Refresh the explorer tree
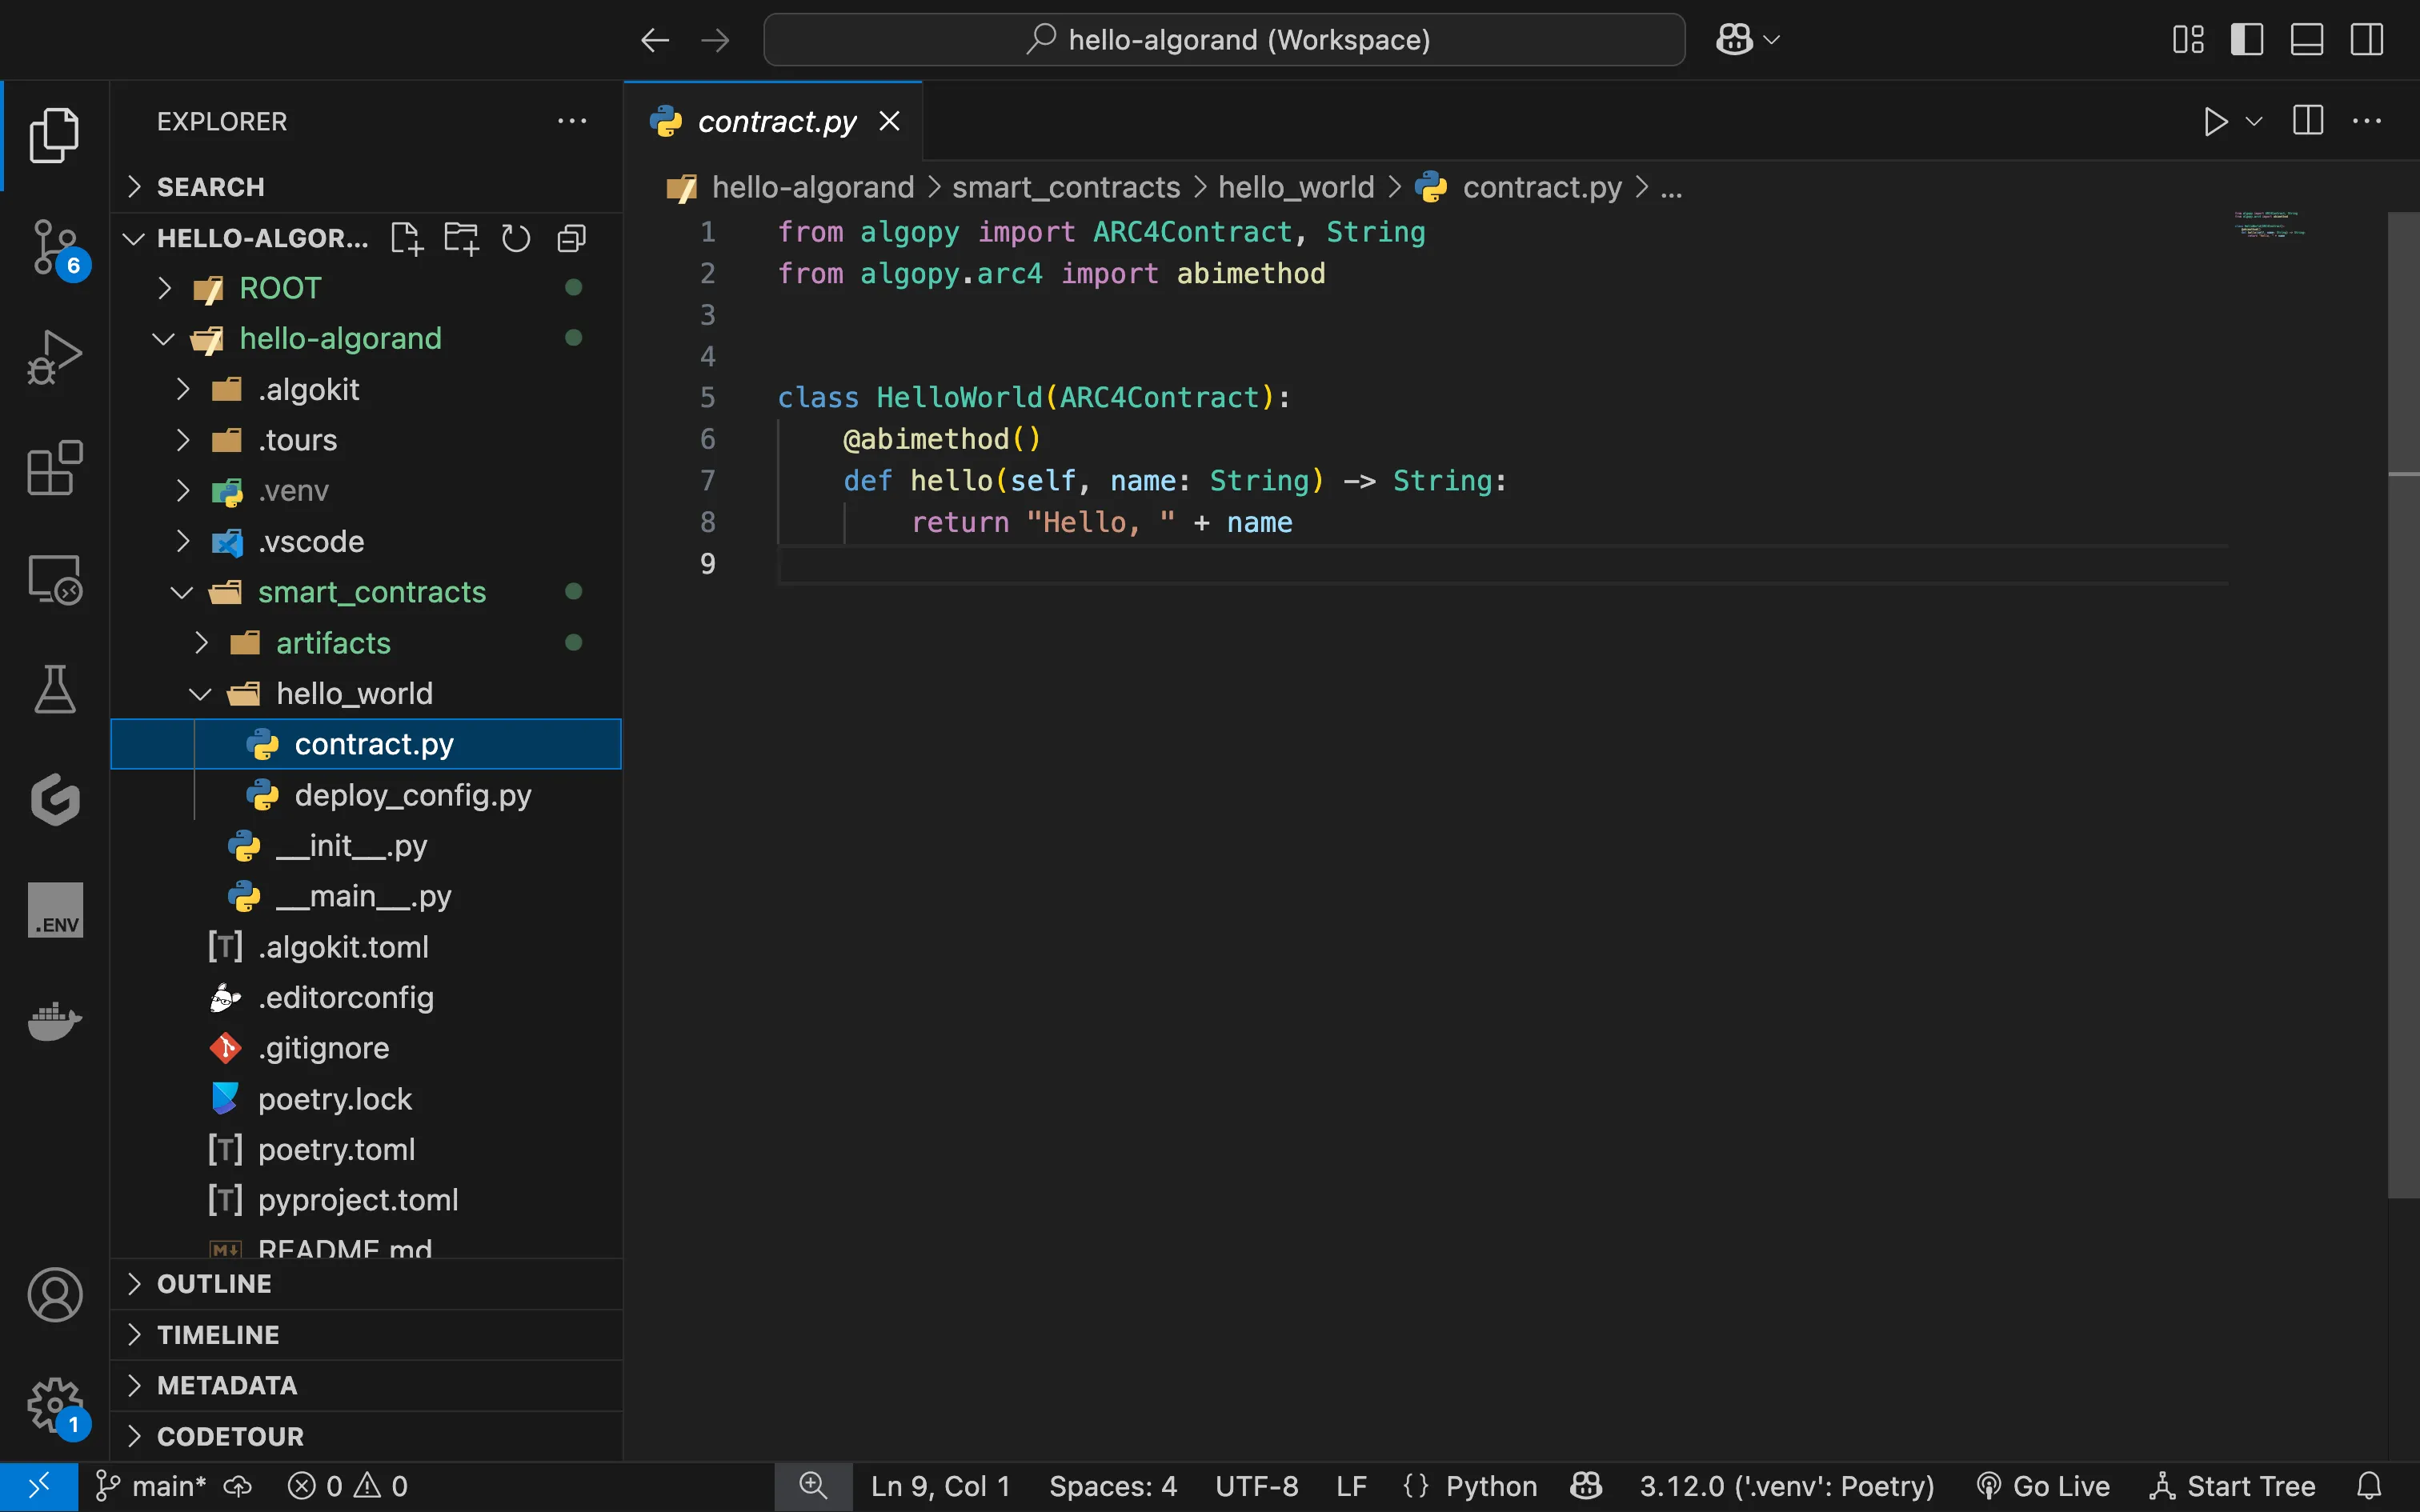Image resolution: width=2420 pixels, height=1512 pixels. (x=515, y=238)
